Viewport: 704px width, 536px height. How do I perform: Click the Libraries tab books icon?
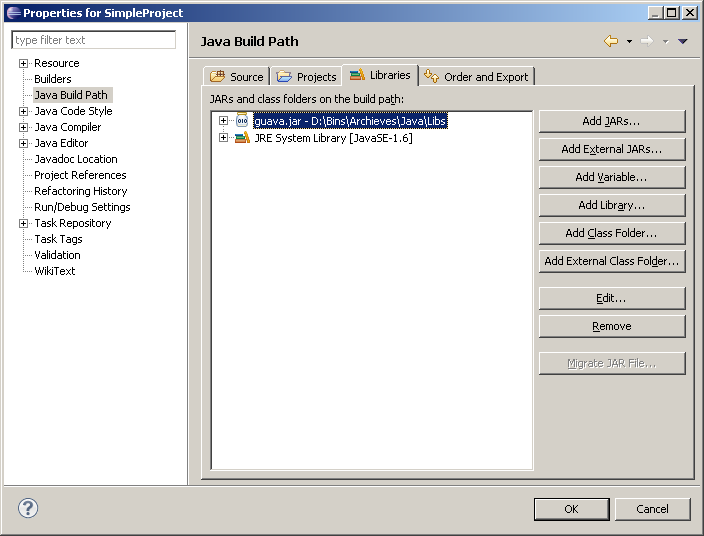pos(357,75)
